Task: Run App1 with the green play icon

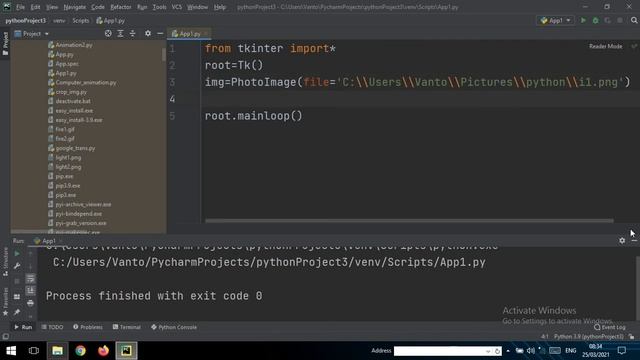Action: tap(583, 20)
